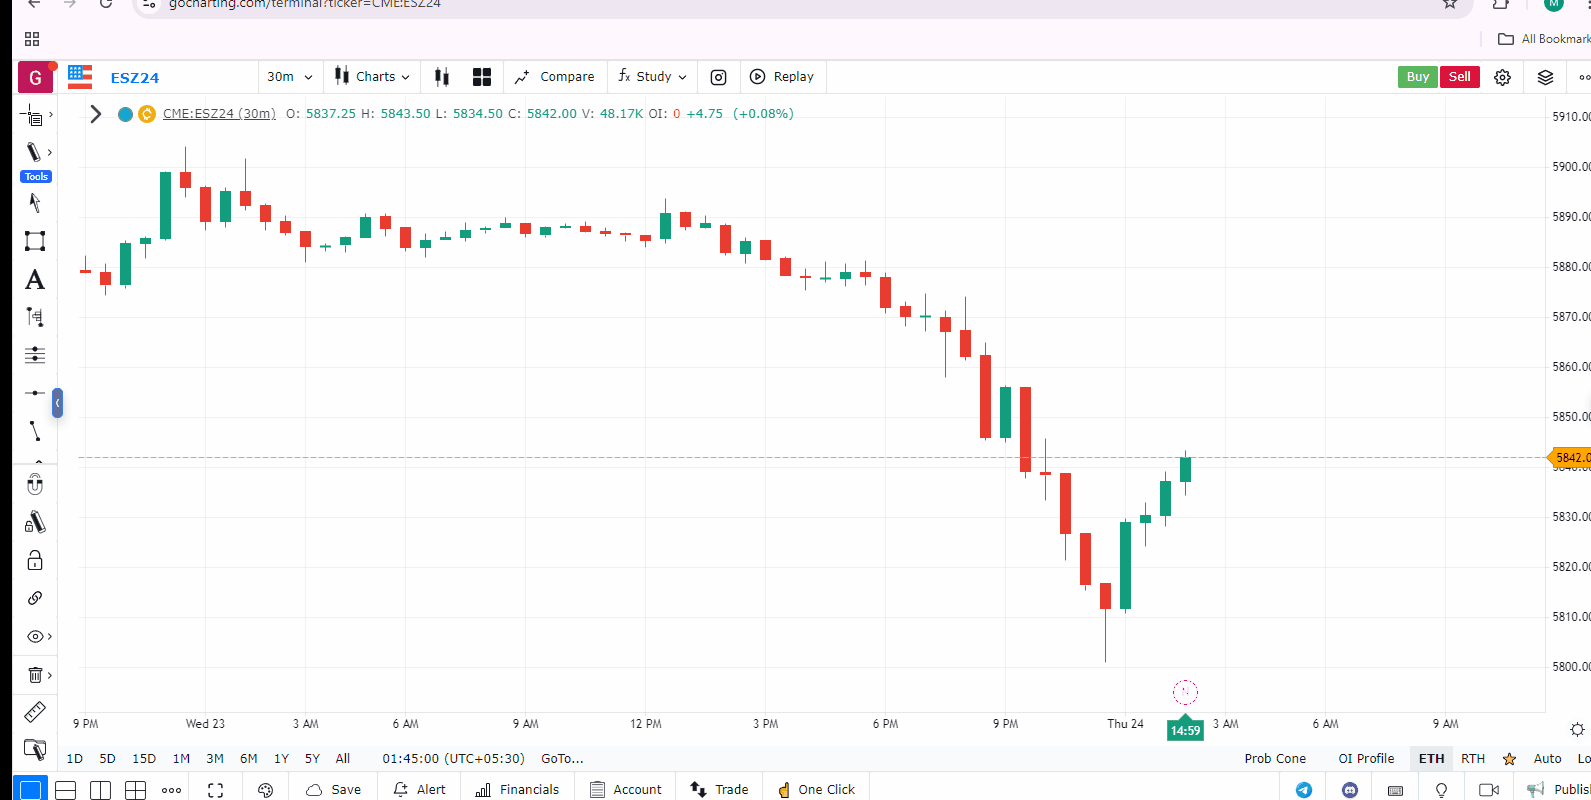Click the trash delete drawings icon
This screenshot has width=1591, height=800.
pyautogui.click(x=35, y=675)
